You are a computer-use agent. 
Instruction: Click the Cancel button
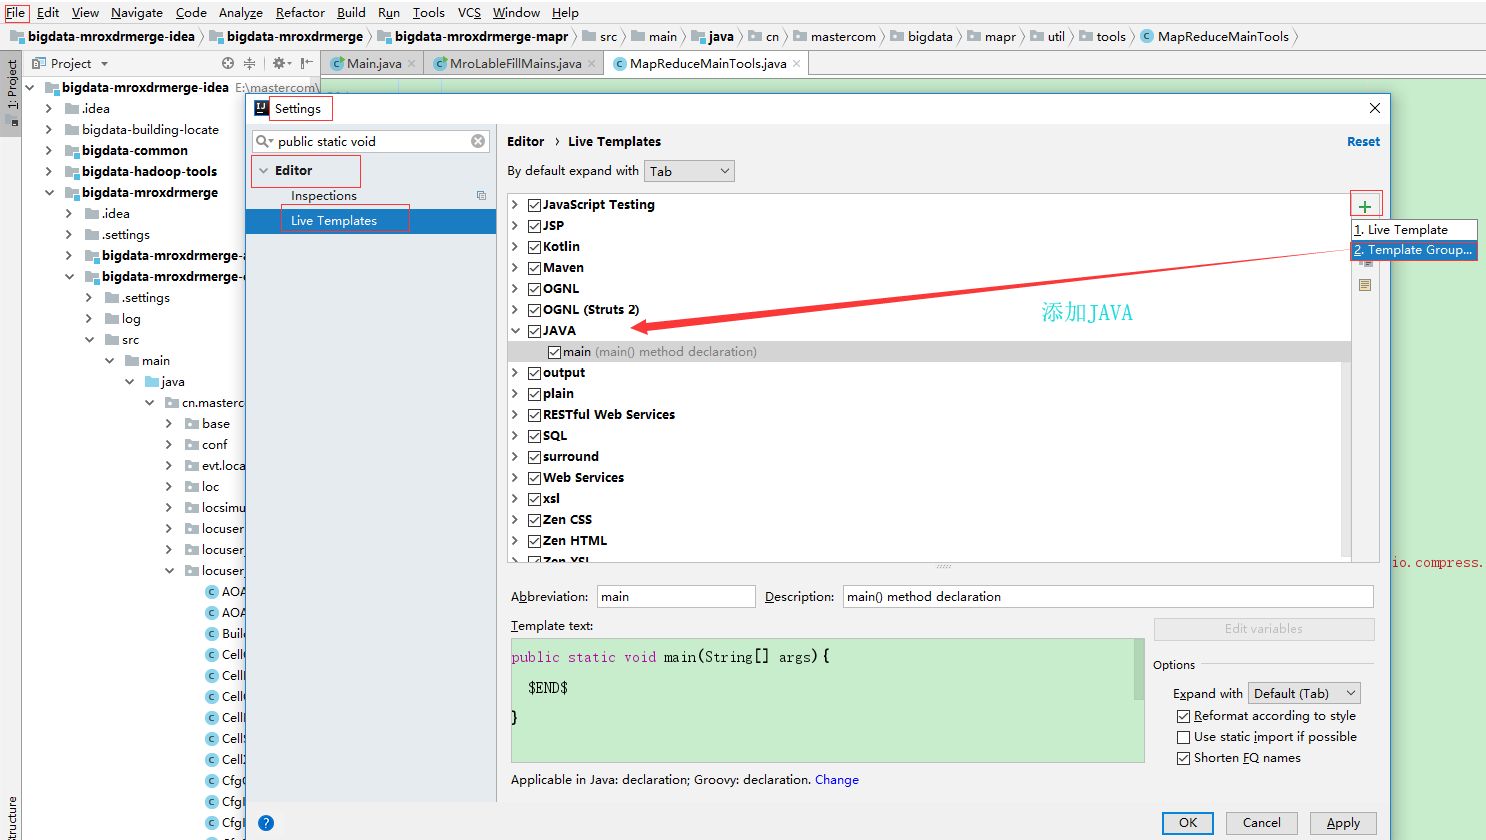(x=1261, y=823)
